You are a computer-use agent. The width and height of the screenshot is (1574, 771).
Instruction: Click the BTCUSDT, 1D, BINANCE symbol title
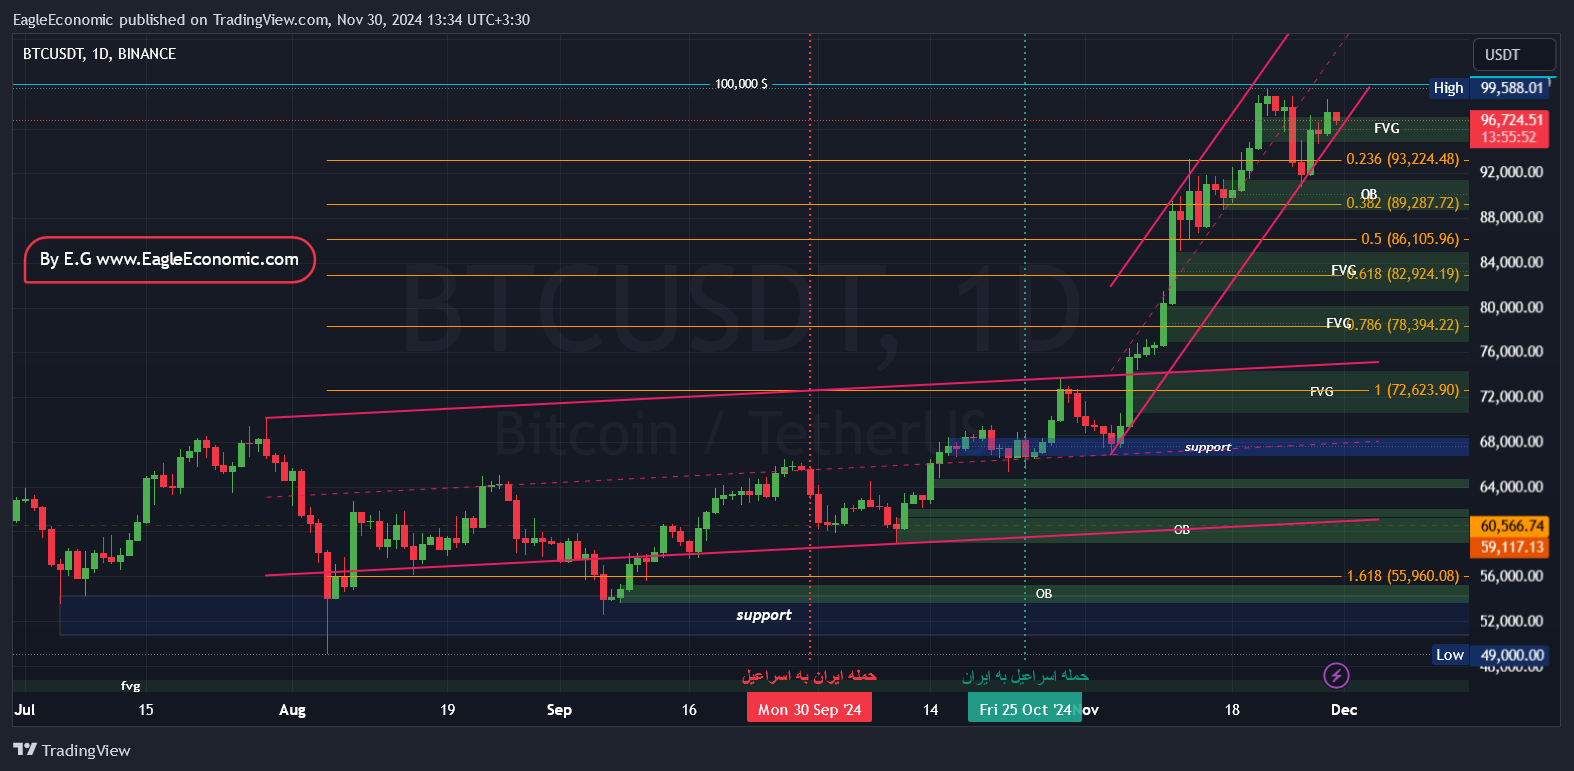coord(99,54)
